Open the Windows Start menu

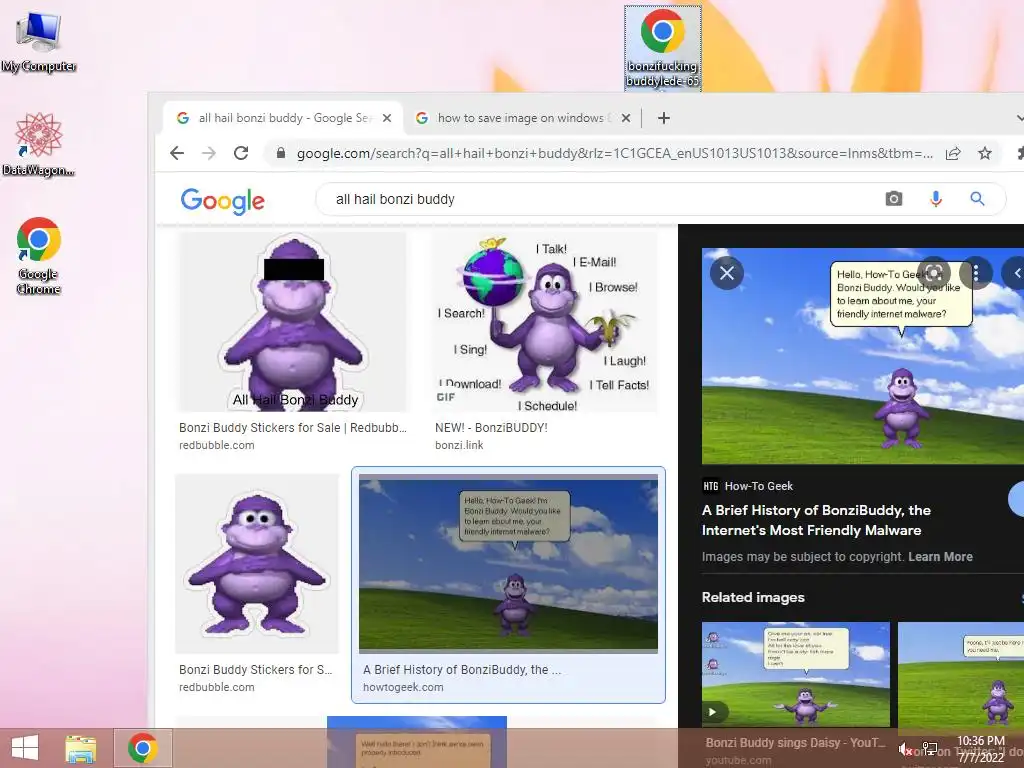pyautogui.click(x=25, y=748)
